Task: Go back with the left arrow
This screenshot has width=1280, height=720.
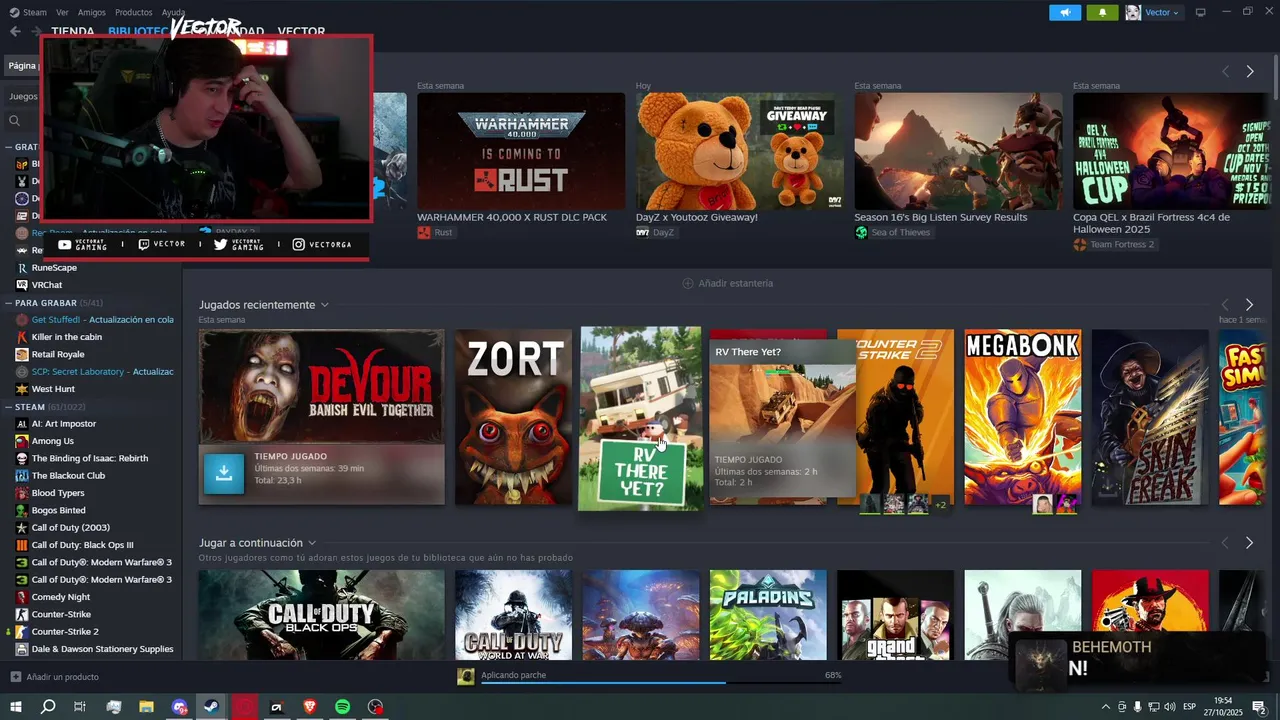Action: click(x=15, y=31)
